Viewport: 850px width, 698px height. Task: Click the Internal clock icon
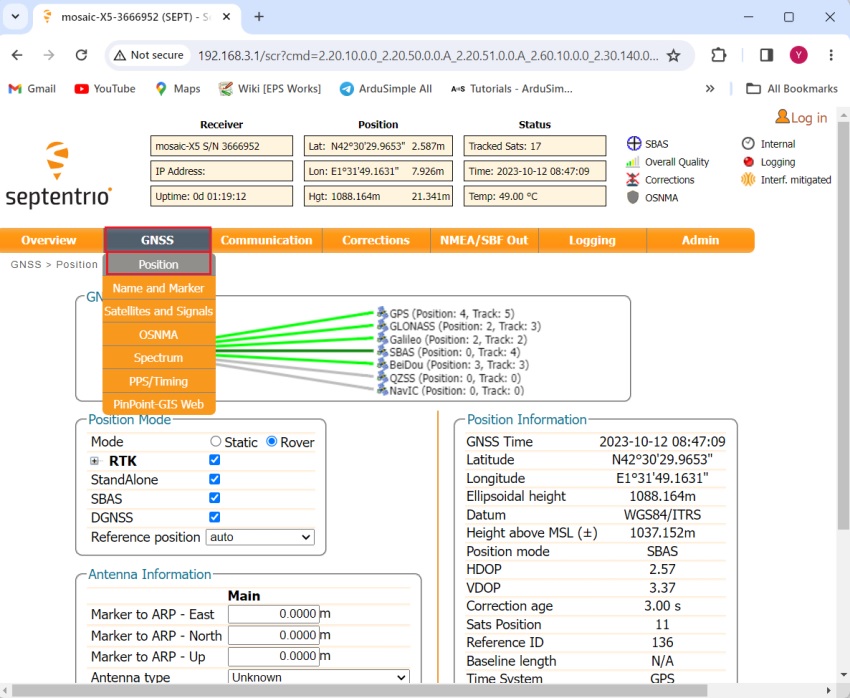[x=748, y=144]
